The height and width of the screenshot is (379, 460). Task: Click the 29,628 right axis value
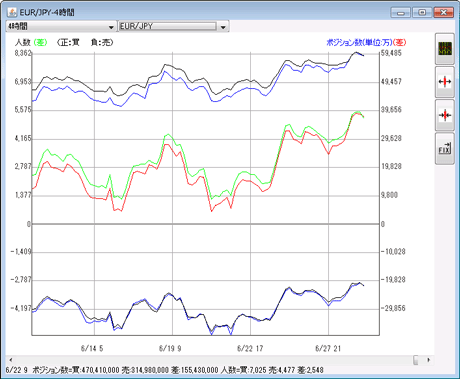tap(391, 138)
